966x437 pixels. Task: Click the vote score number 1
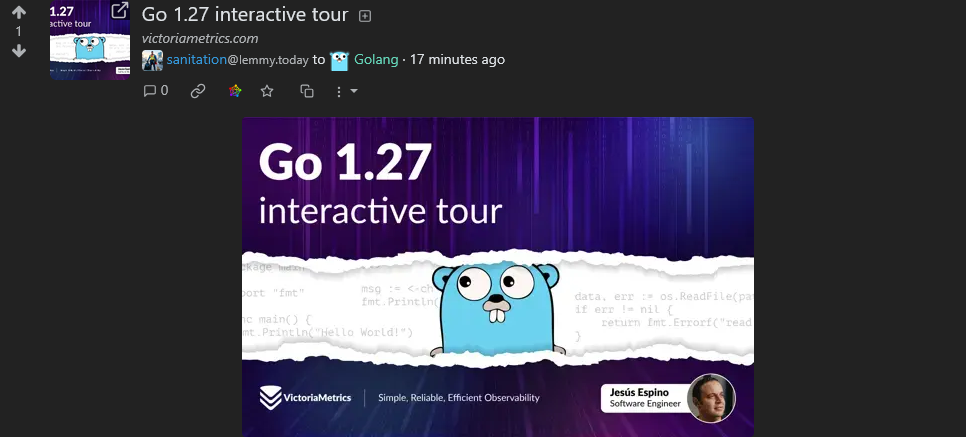click(x=19, y=31)
